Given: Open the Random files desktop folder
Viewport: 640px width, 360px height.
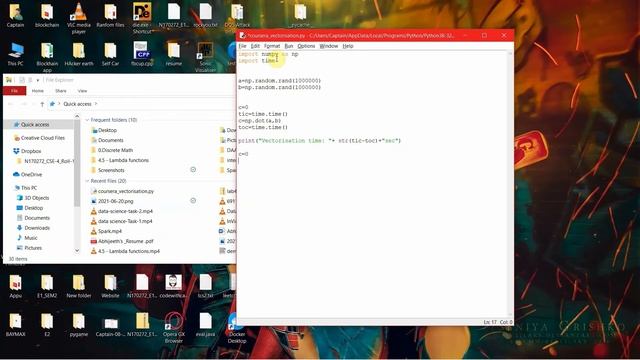Looking at the screenshot, I should pos(110,16).
